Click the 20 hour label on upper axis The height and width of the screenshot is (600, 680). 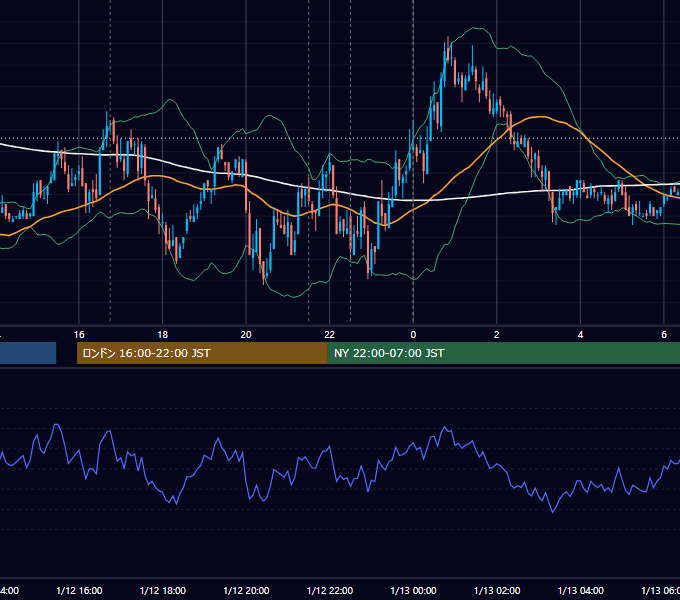(246, 335)
